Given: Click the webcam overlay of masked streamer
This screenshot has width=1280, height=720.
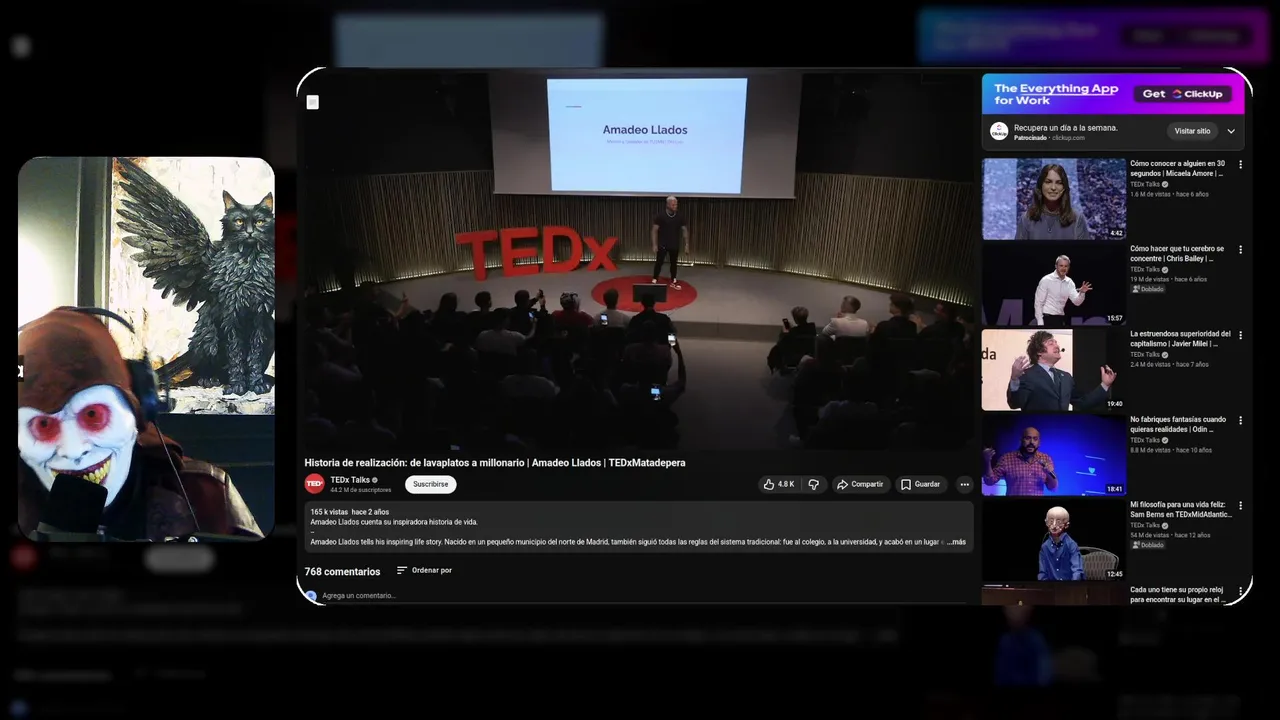Looking at the screenshot, I should [146, 348].
